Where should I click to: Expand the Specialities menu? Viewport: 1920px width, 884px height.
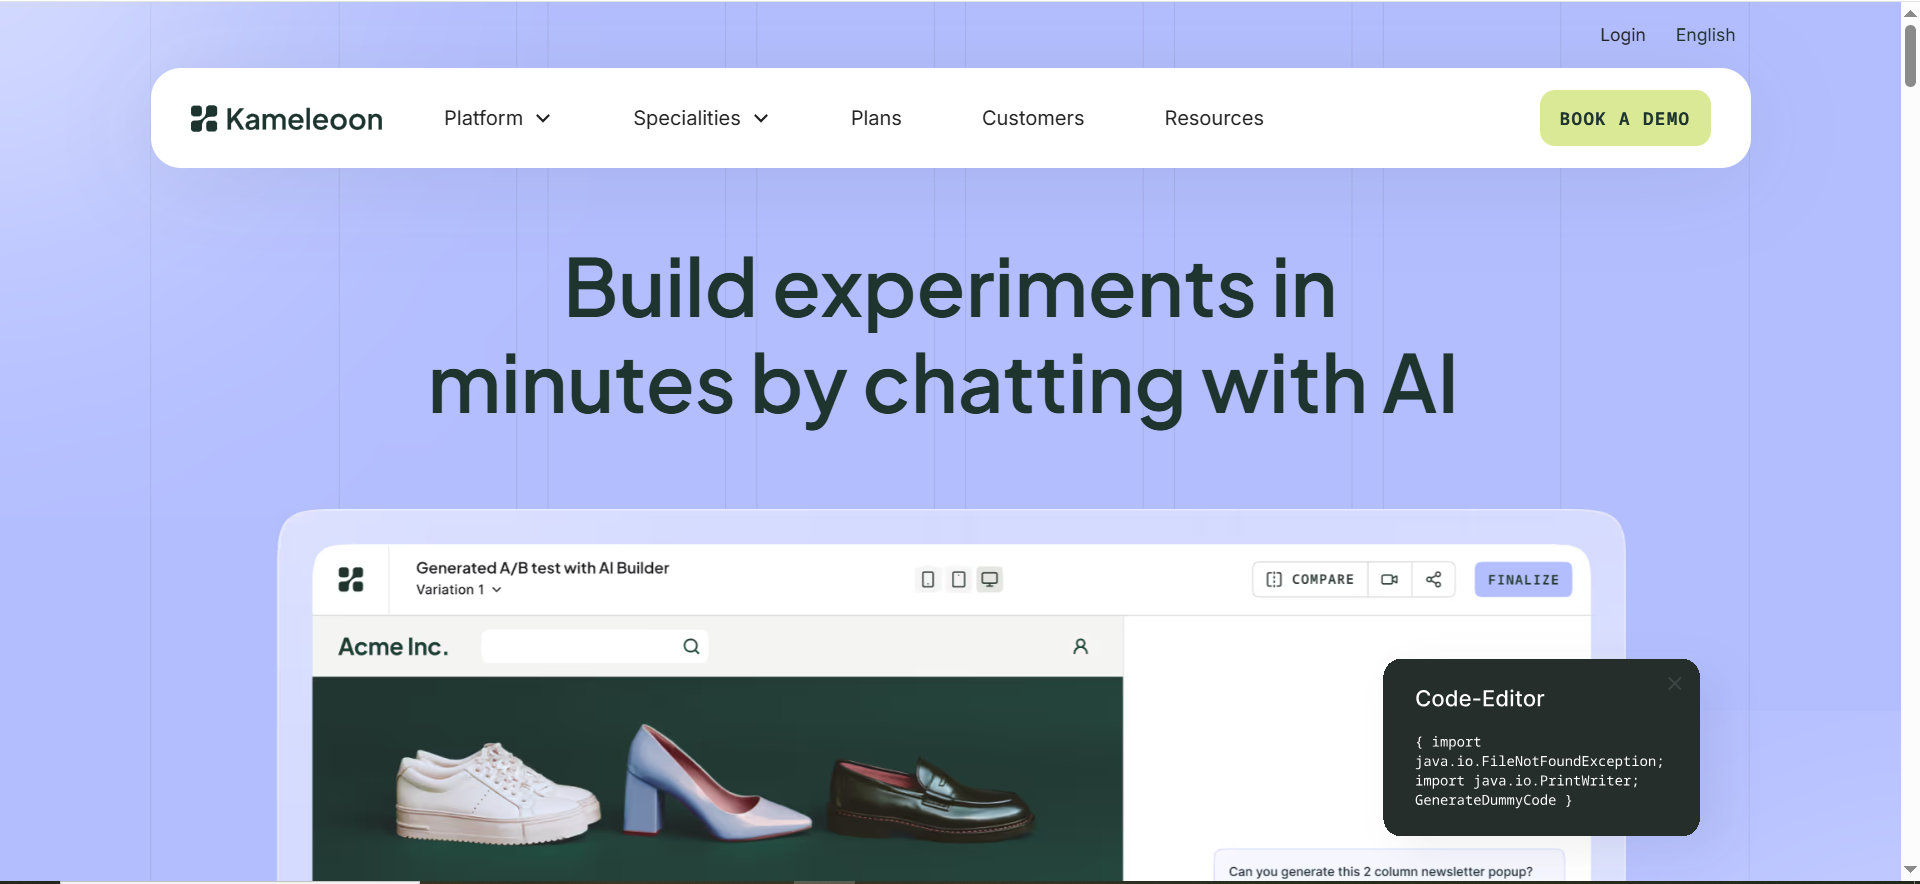(x=701, y=119)
